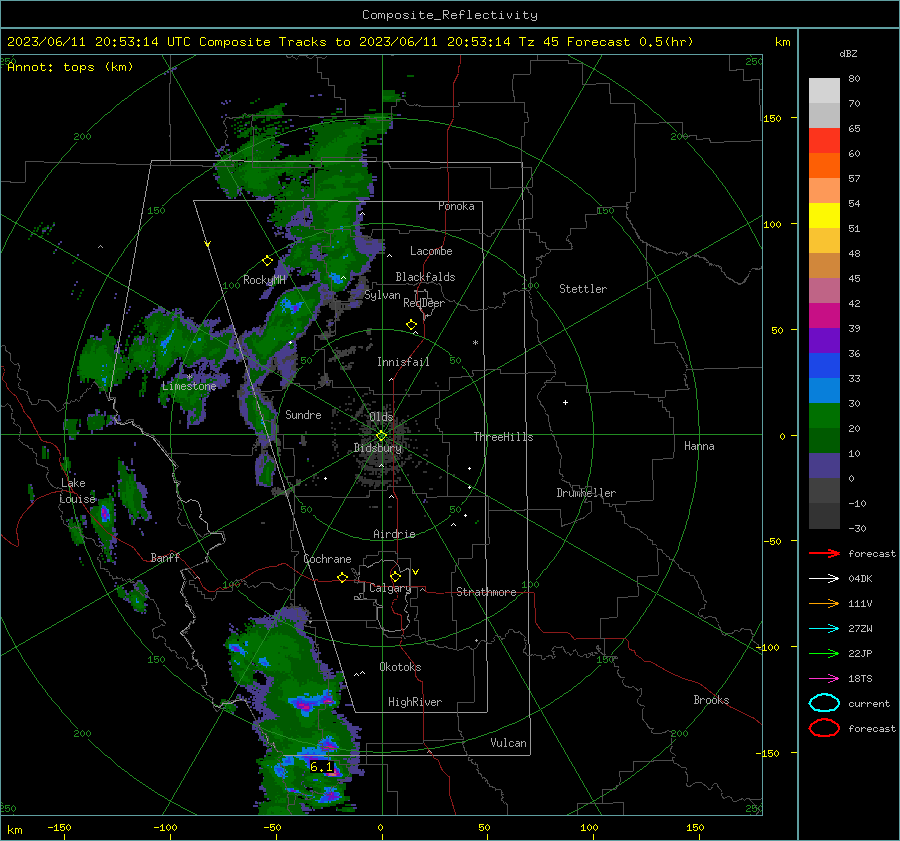
Task: Click the Lacombe city label
Action: pyautogui.click(x=431, y=251)
